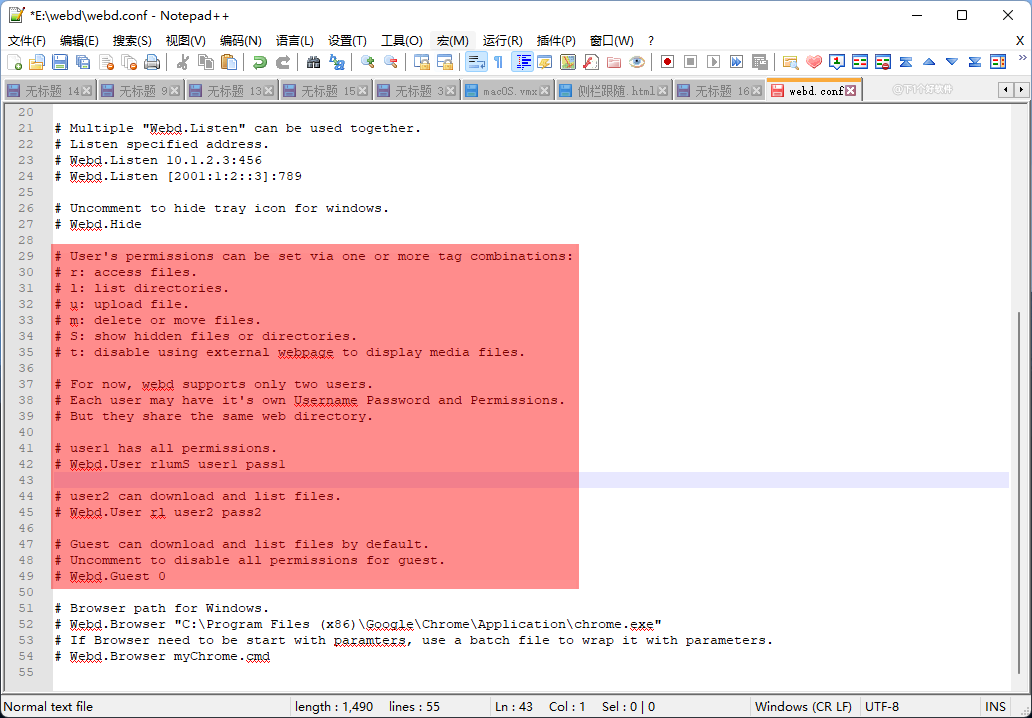Switch to the 无标题 14 tab
Image resolution: width=1032 pixels, height=718 pixels.
click(50, 91)
